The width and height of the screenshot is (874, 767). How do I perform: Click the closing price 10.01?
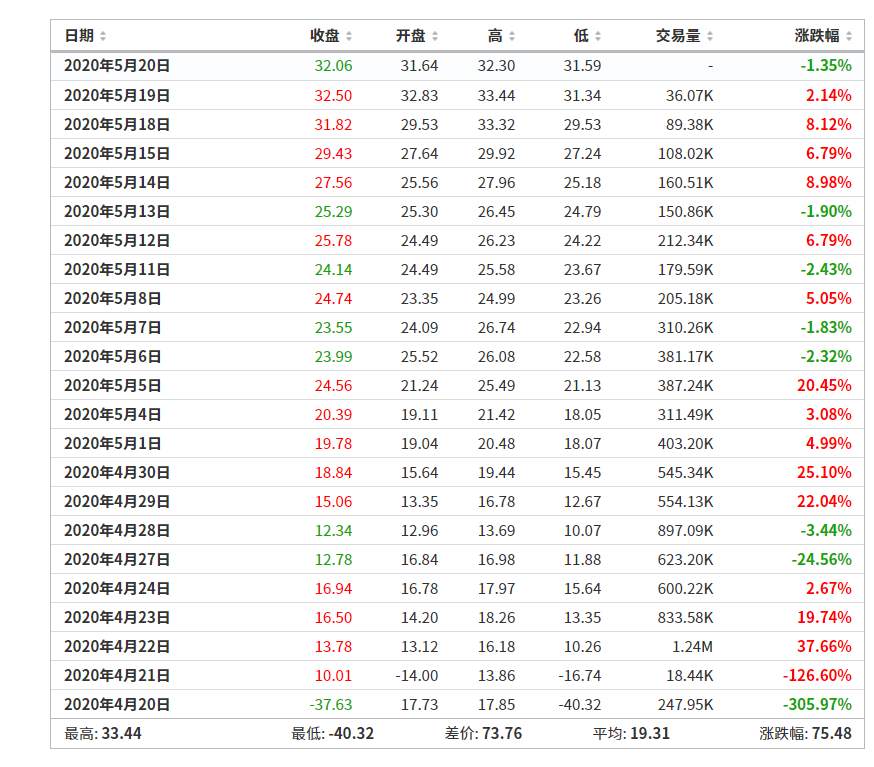[x=333, y=676]
